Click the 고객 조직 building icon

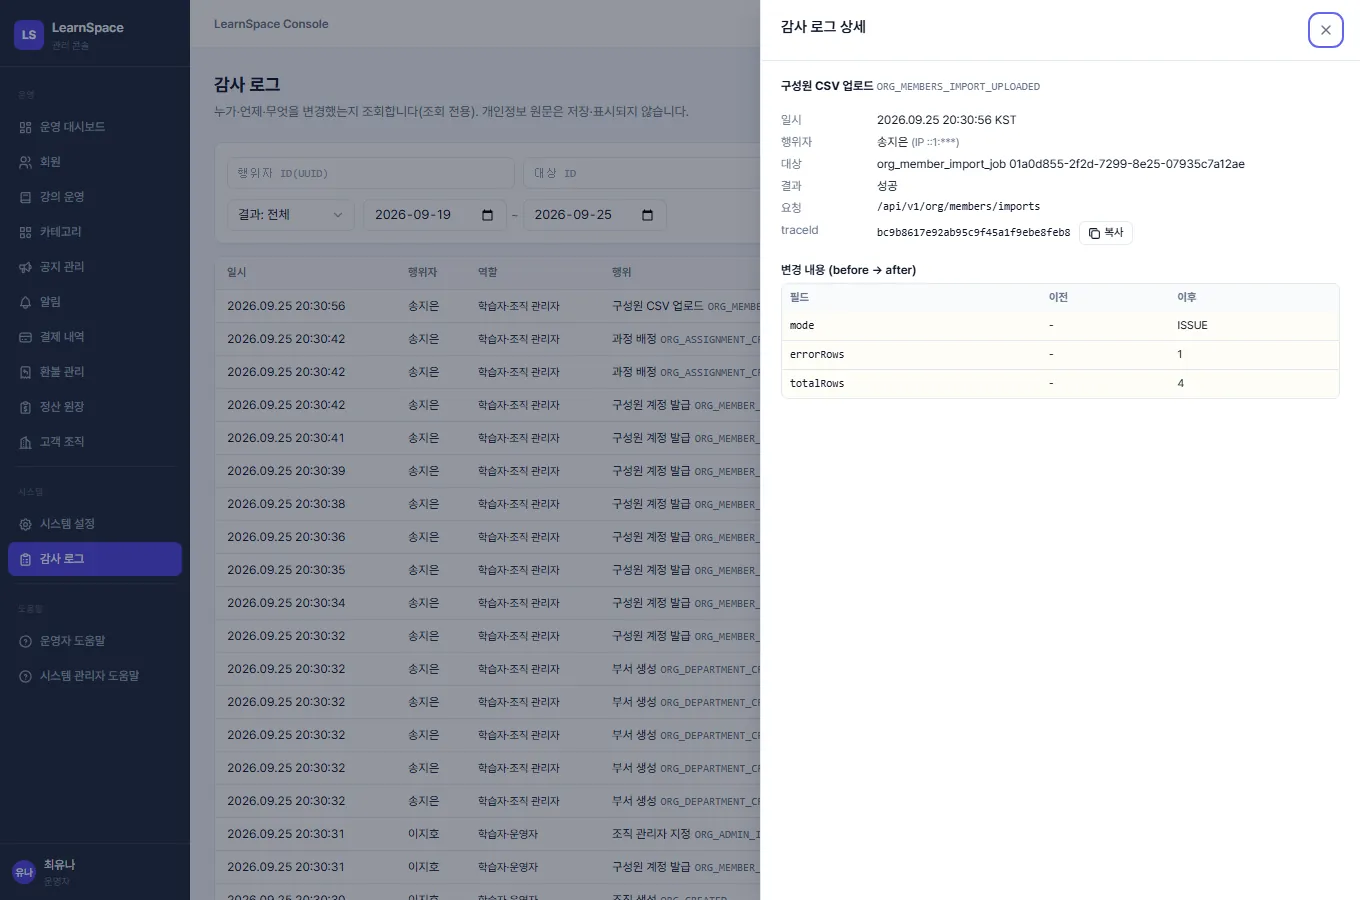25,442
